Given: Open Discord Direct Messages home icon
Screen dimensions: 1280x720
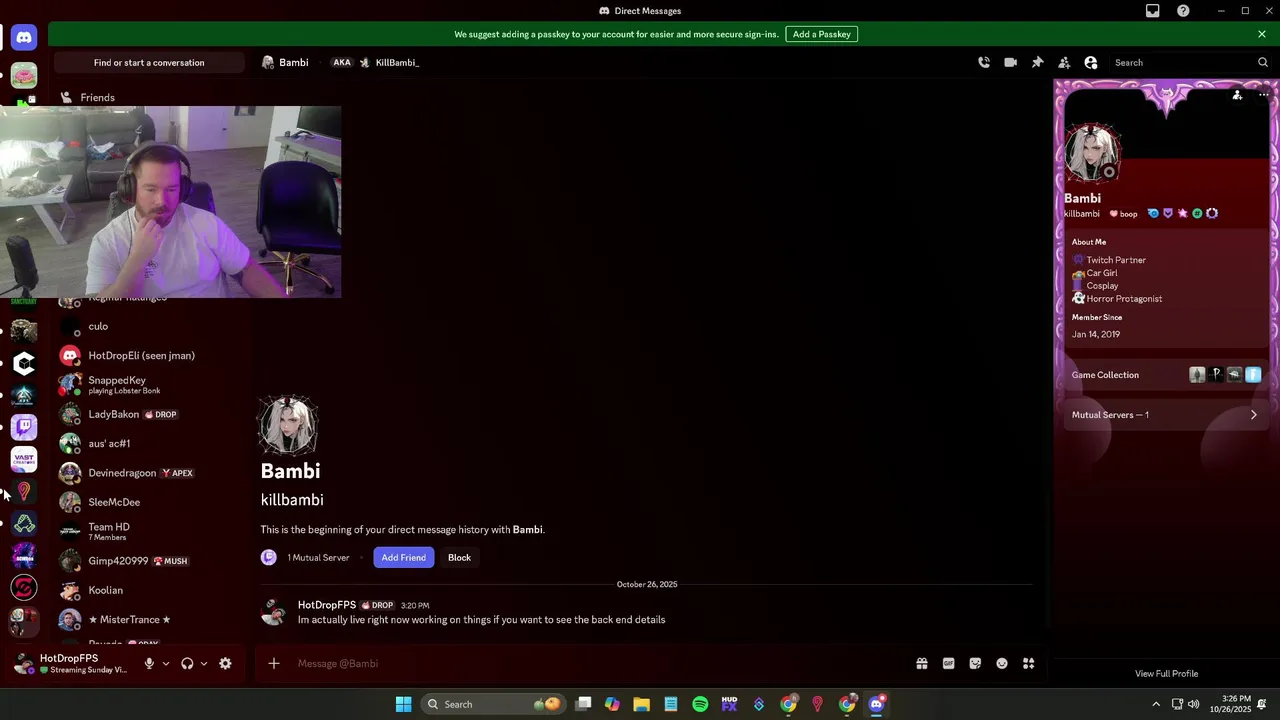Looking at the screenshot, I should [24, 38].
